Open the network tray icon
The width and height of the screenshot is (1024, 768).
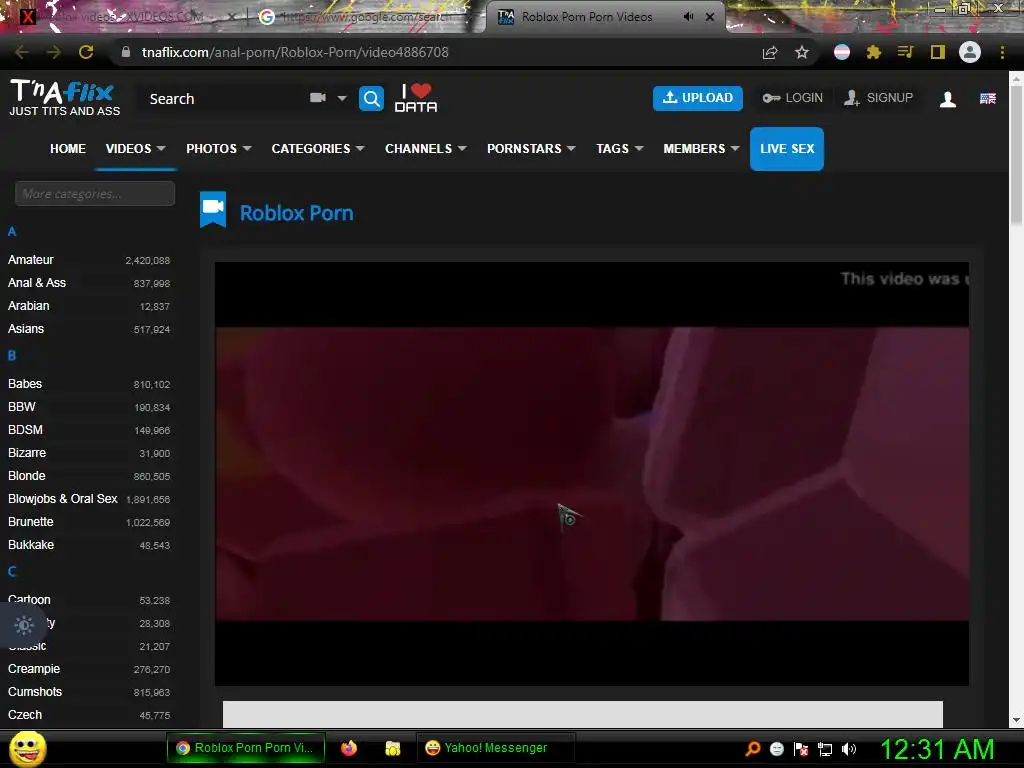825,749
